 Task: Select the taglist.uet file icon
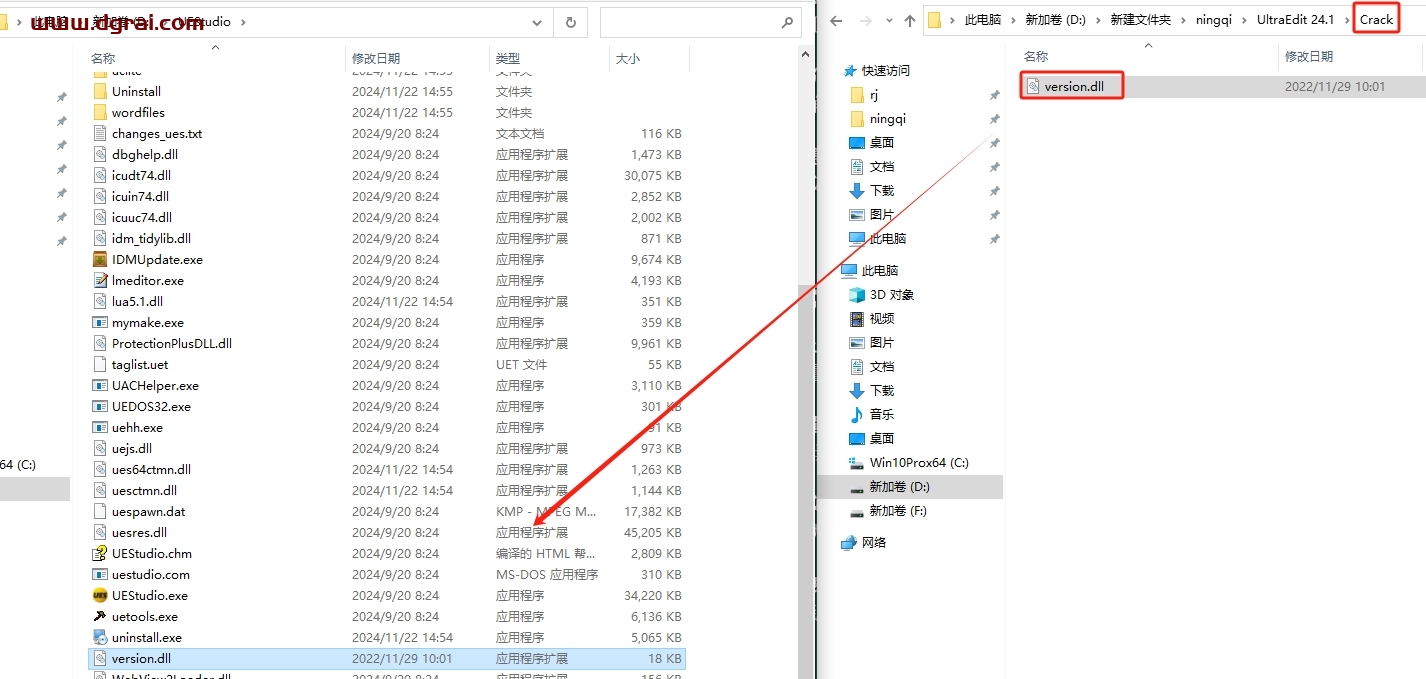99,364
